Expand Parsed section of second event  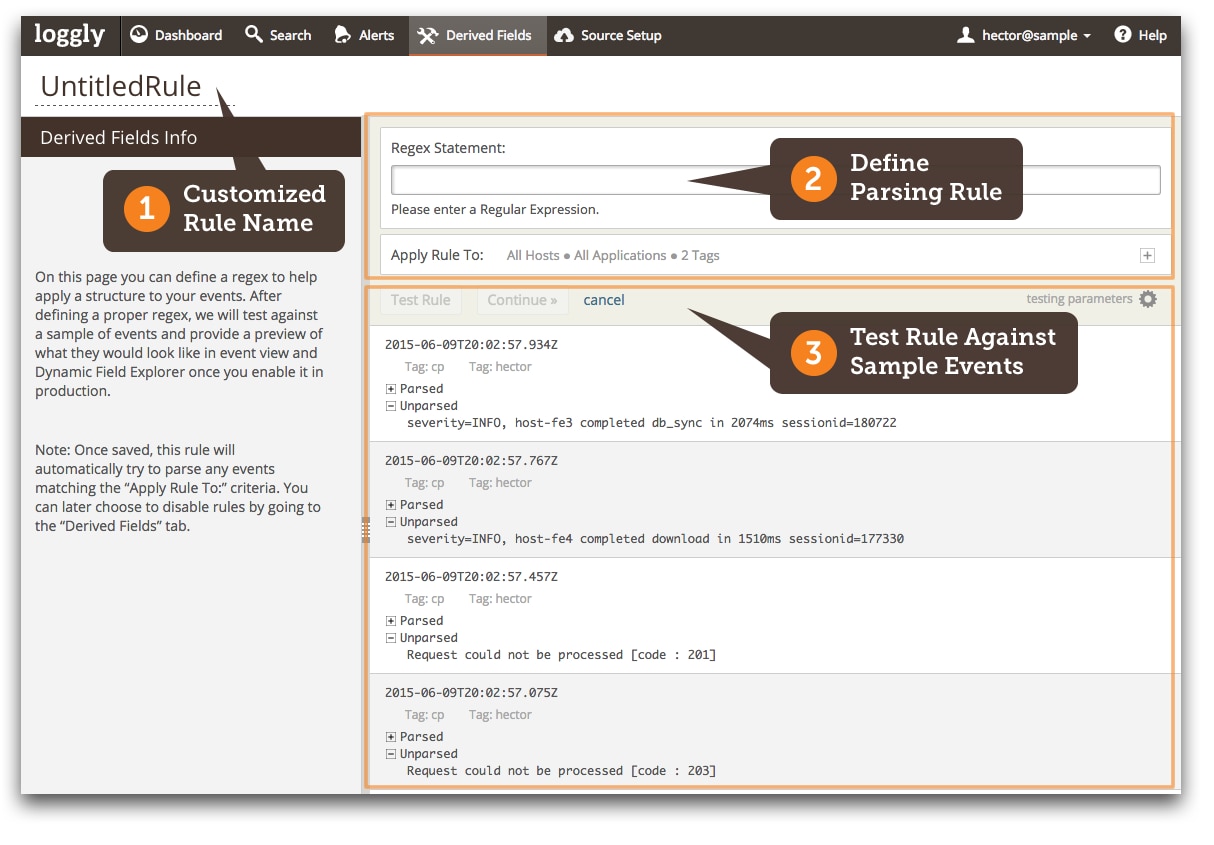pyautogui.click(x=391, y=505)
